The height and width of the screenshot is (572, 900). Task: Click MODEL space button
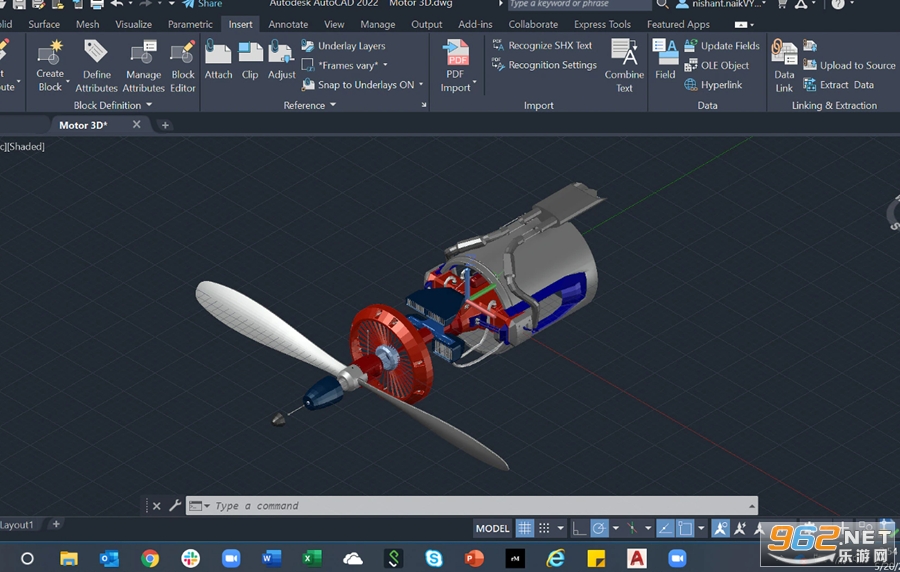click(492, 528)
